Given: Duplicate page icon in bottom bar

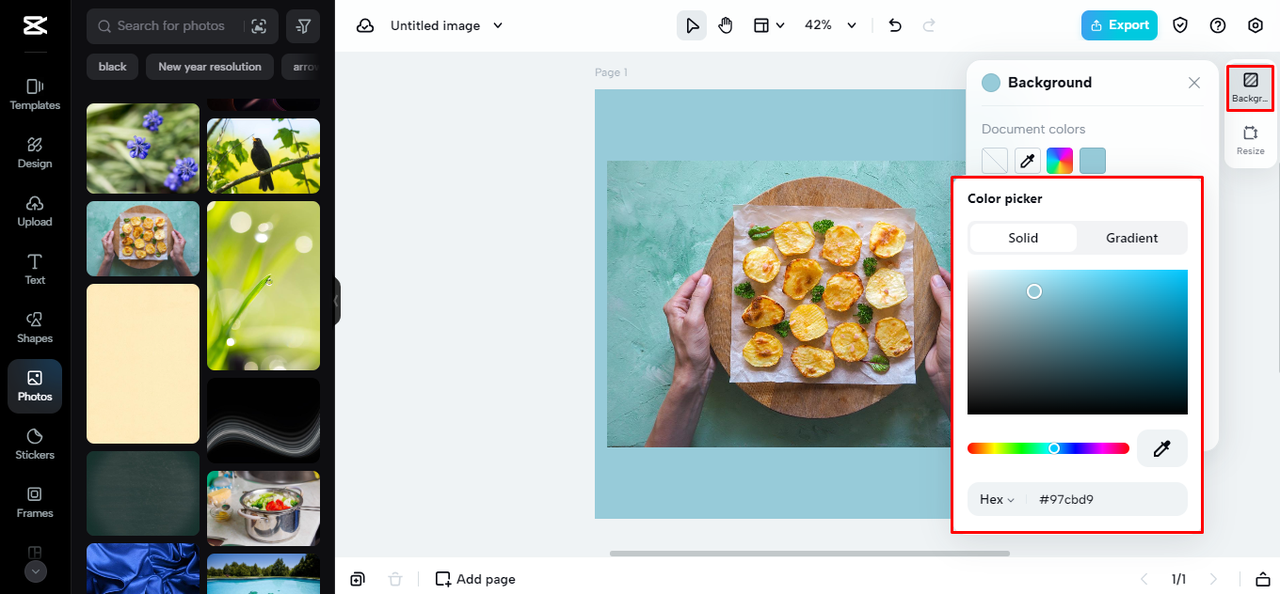Looking at the screenshot, I should pos(358,579).
